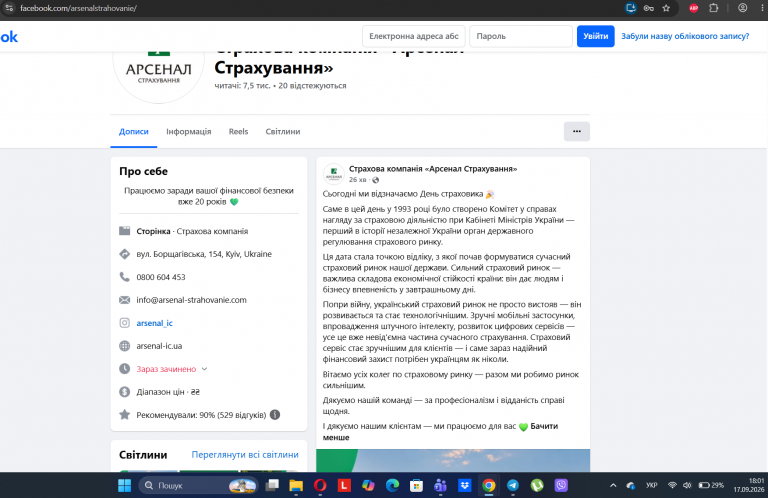Open Microsoft Teams from the taskbar
The image size is (768, 498).
(x=440, y=485)
